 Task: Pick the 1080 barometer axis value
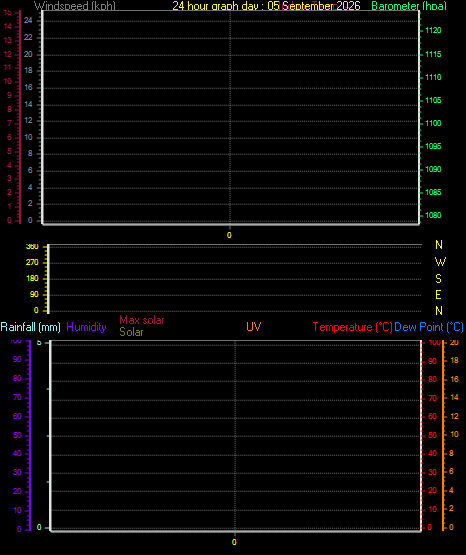click(x=433, y=215)
